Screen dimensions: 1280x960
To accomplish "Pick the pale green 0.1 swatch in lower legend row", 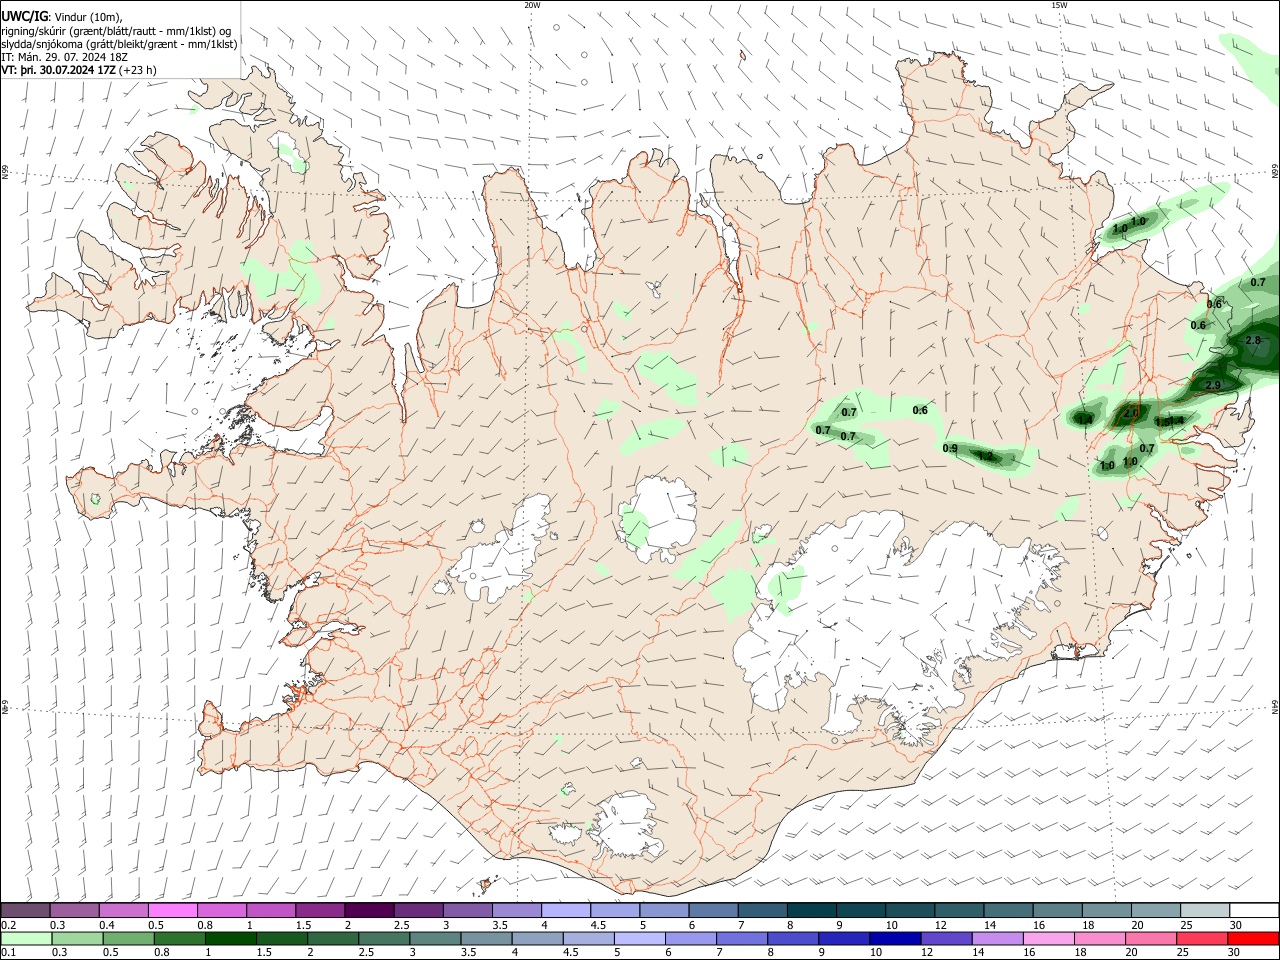I will point(27,938).
